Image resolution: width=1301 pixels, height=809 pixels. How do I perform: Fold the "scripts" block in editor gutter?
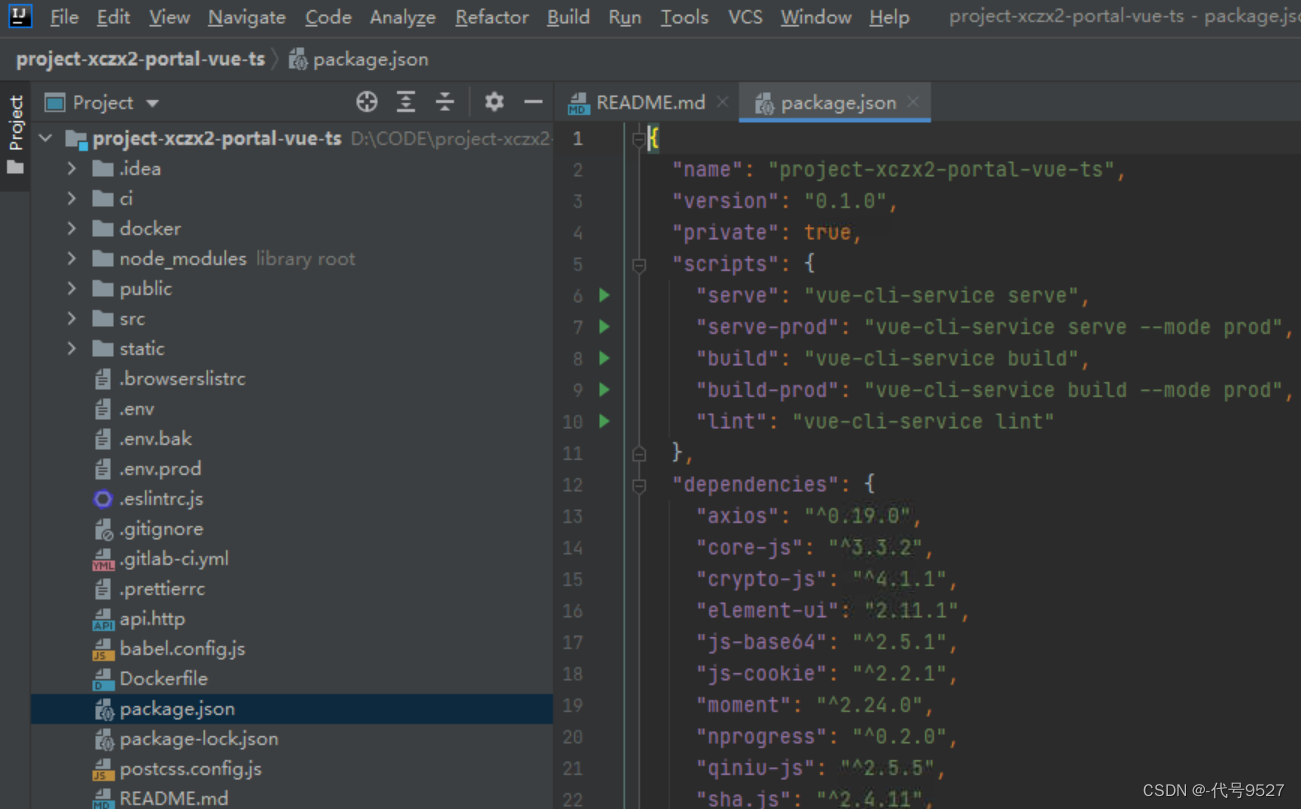(639, 265)
